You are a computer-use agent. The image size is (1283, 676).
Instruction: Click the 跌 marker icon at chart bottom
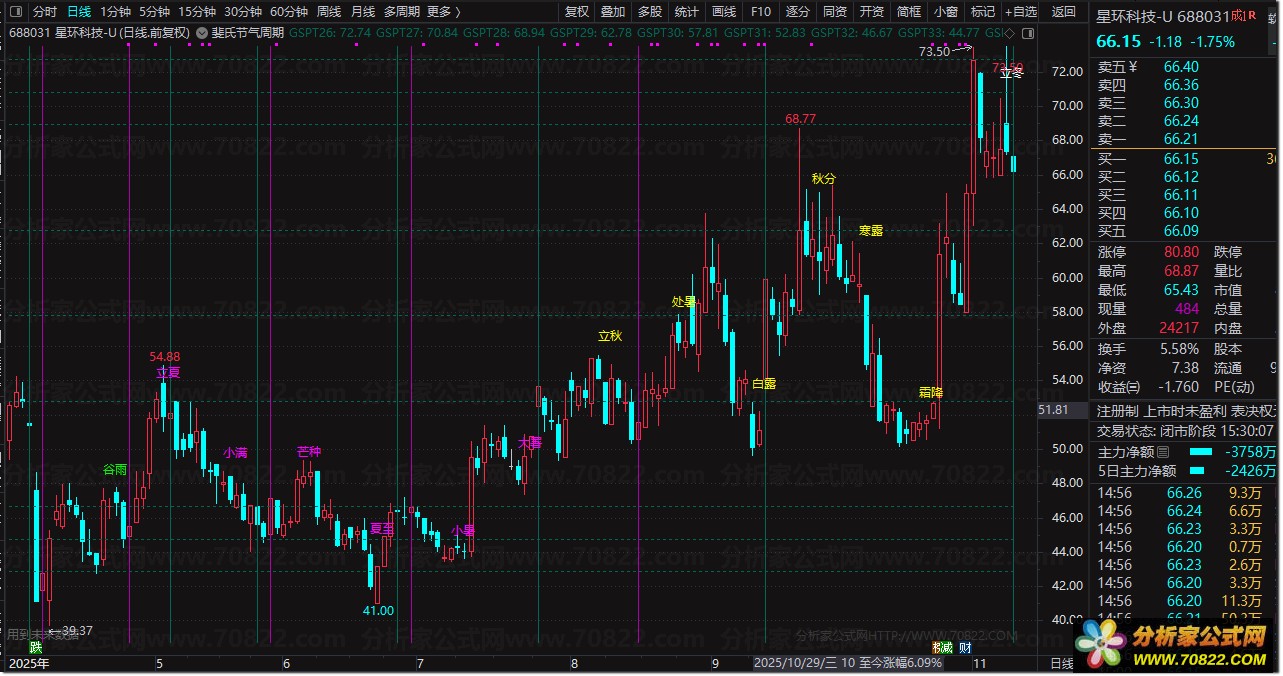click(x=36, y=648)
